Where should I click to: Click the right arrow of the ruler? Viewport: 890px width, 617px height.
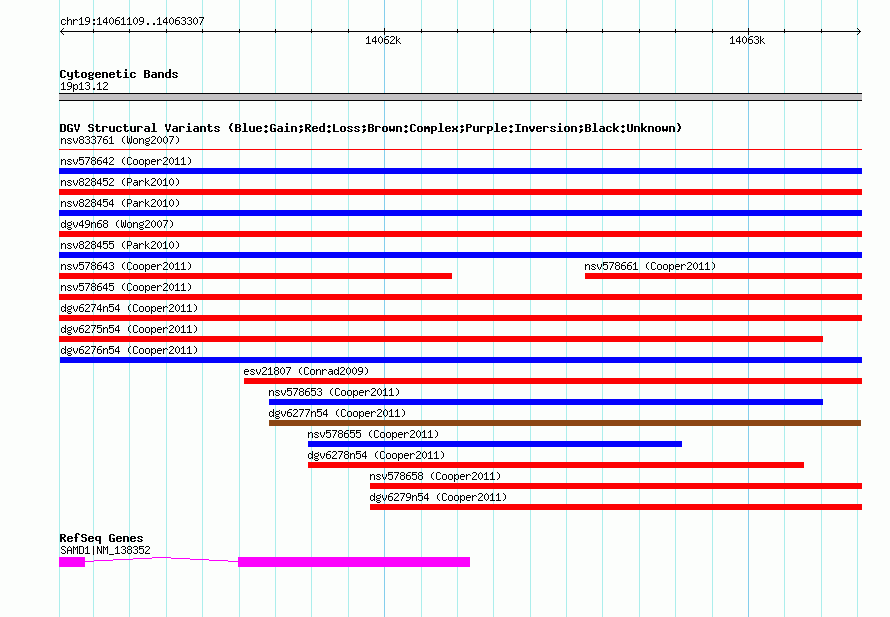[x=859, y=31]
